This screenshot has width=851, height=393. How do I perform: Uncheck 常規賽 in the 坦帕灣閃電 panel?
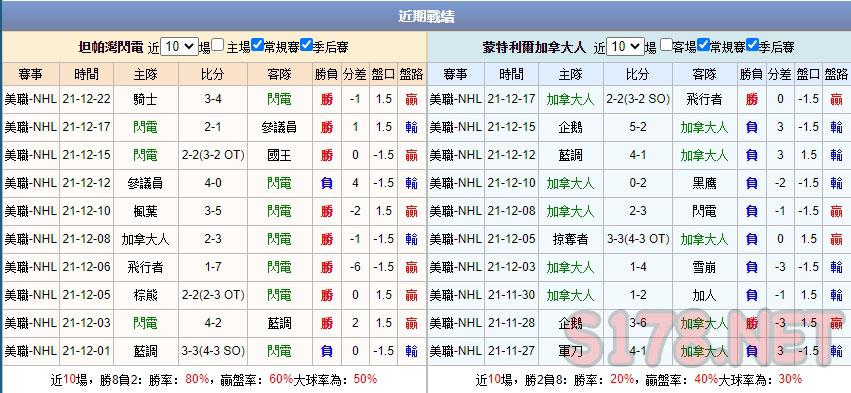[x=258, y=45]
